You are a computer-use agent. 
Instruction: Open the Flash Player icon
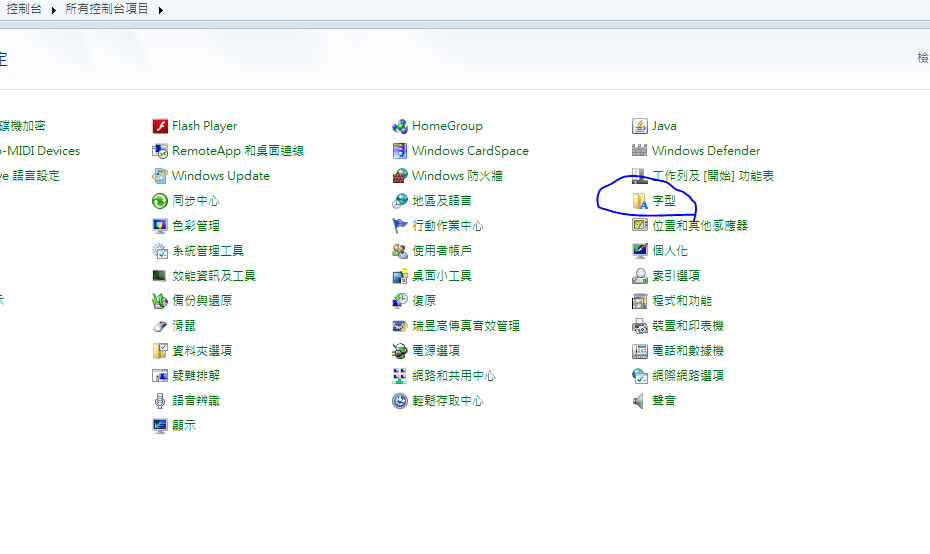[x=160, y=126]
